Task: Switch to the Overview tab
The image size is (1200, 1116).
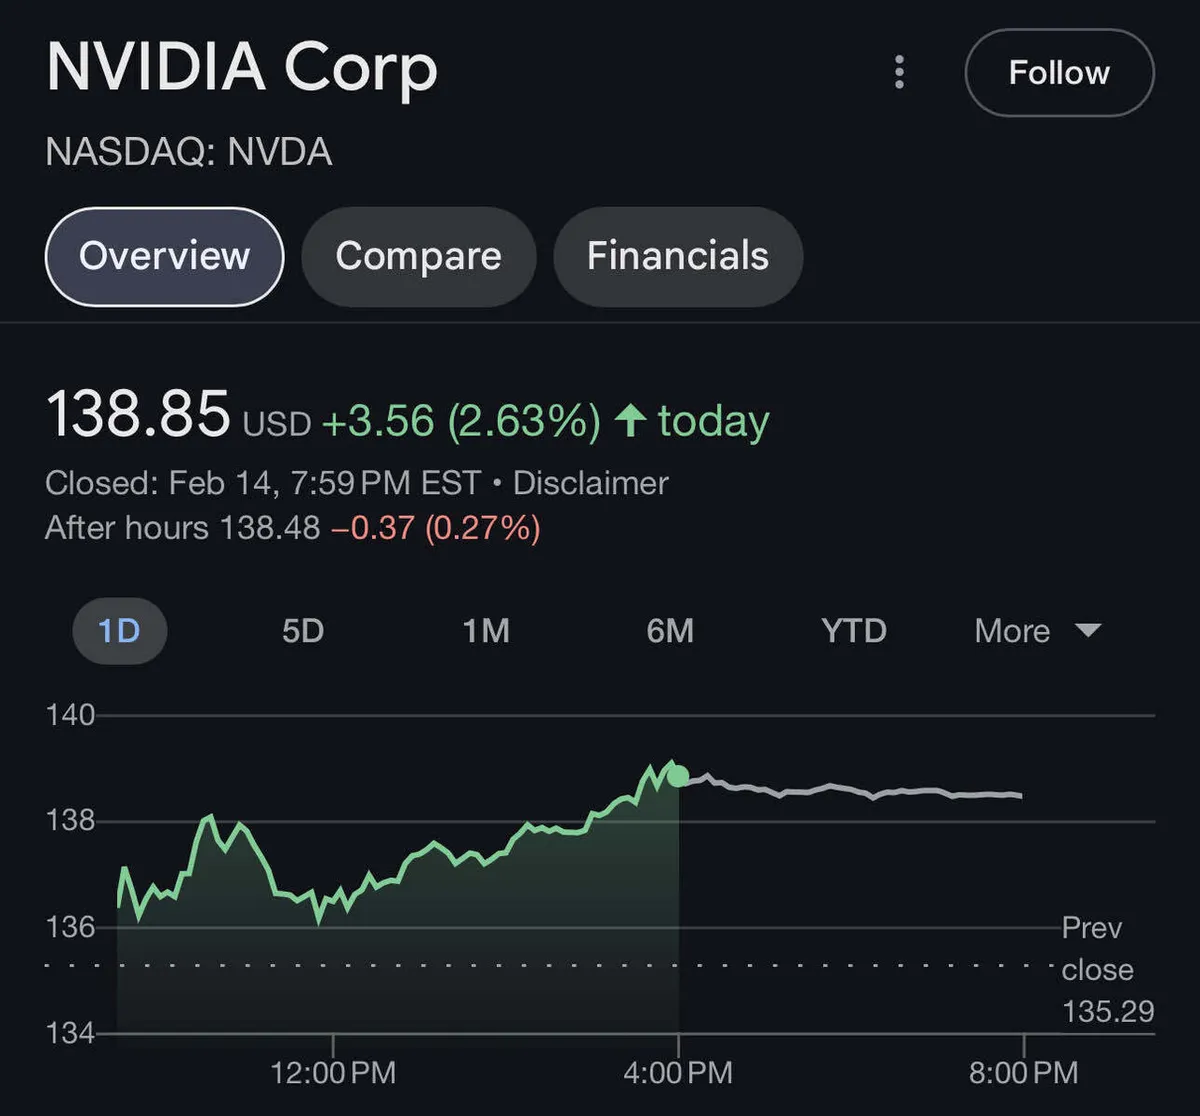Action: (164, 256)
